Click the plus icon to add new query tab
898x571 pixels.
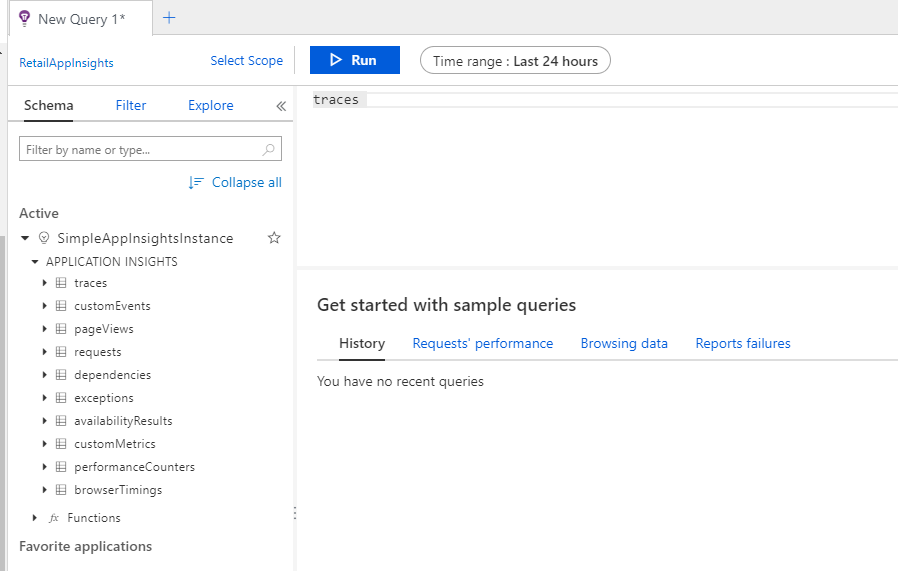[x=169, y=17]
